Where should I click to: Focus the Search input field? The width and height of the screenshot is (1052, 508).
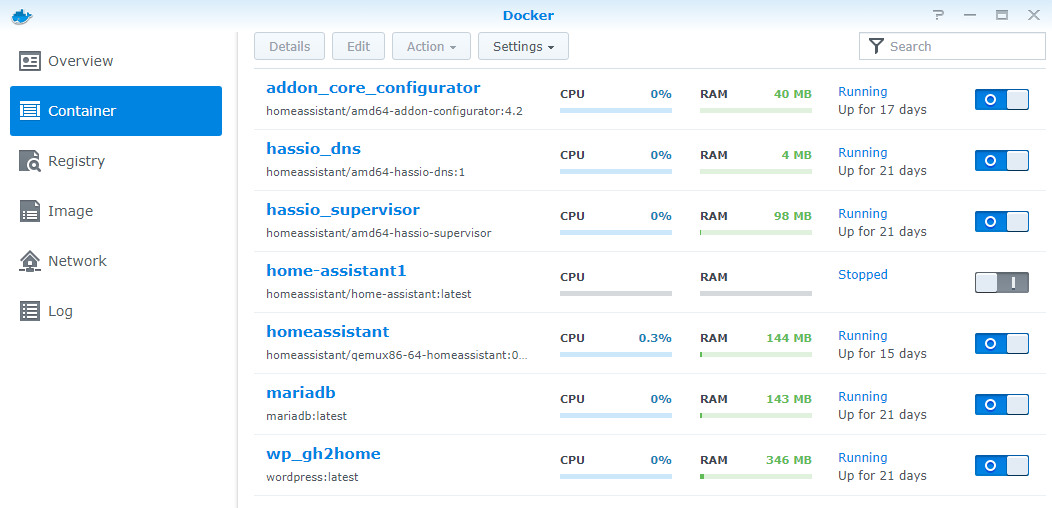(x=952, y=46)
